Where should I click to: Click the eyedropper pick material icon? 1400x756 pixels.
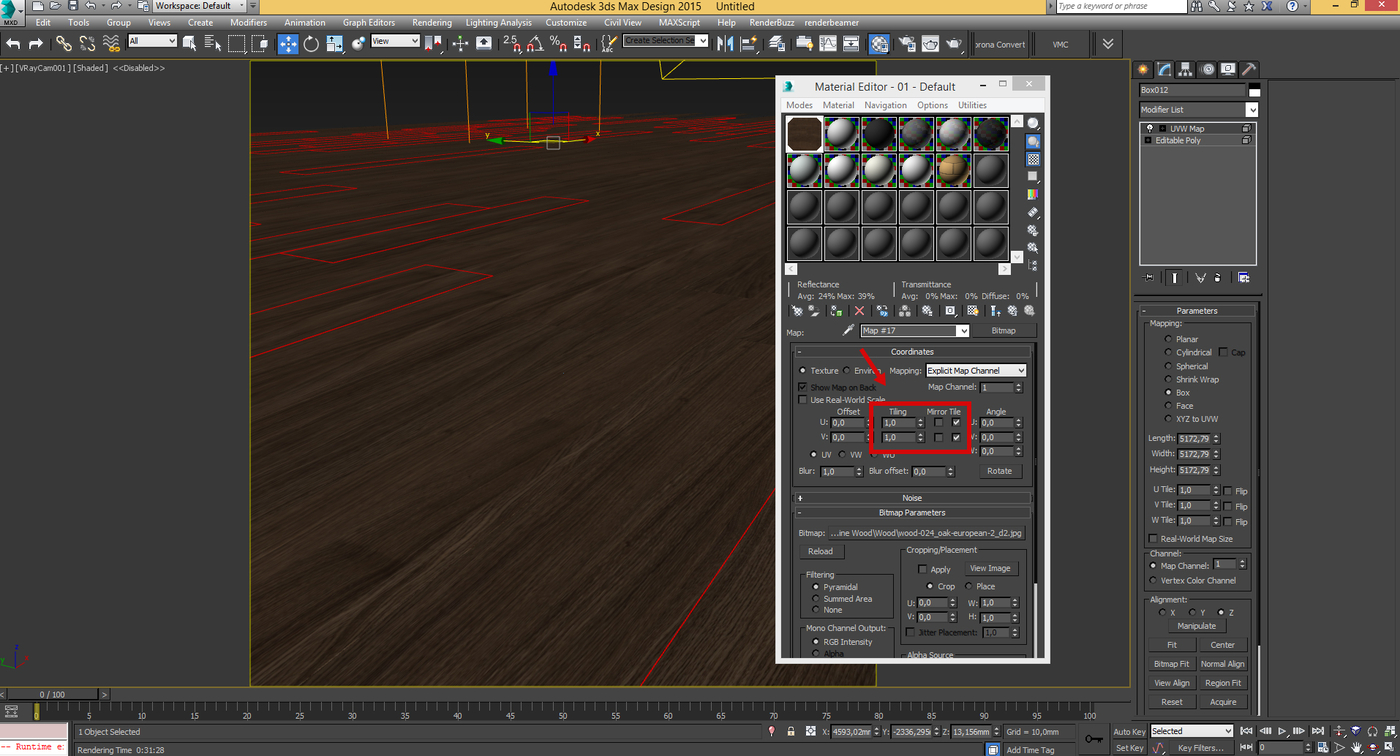848,330
